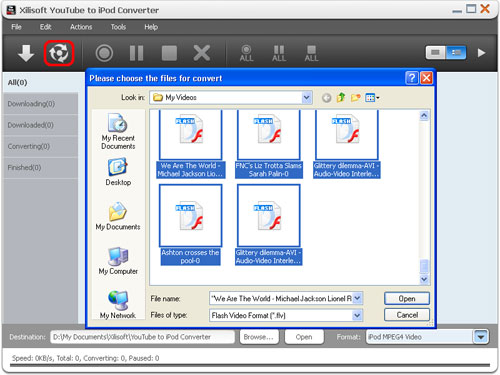Click the Remove X toolbar icon
Image resolution: width=500 pixels, height=375 pixels.
pyautogui.click(x=202, y=53)
